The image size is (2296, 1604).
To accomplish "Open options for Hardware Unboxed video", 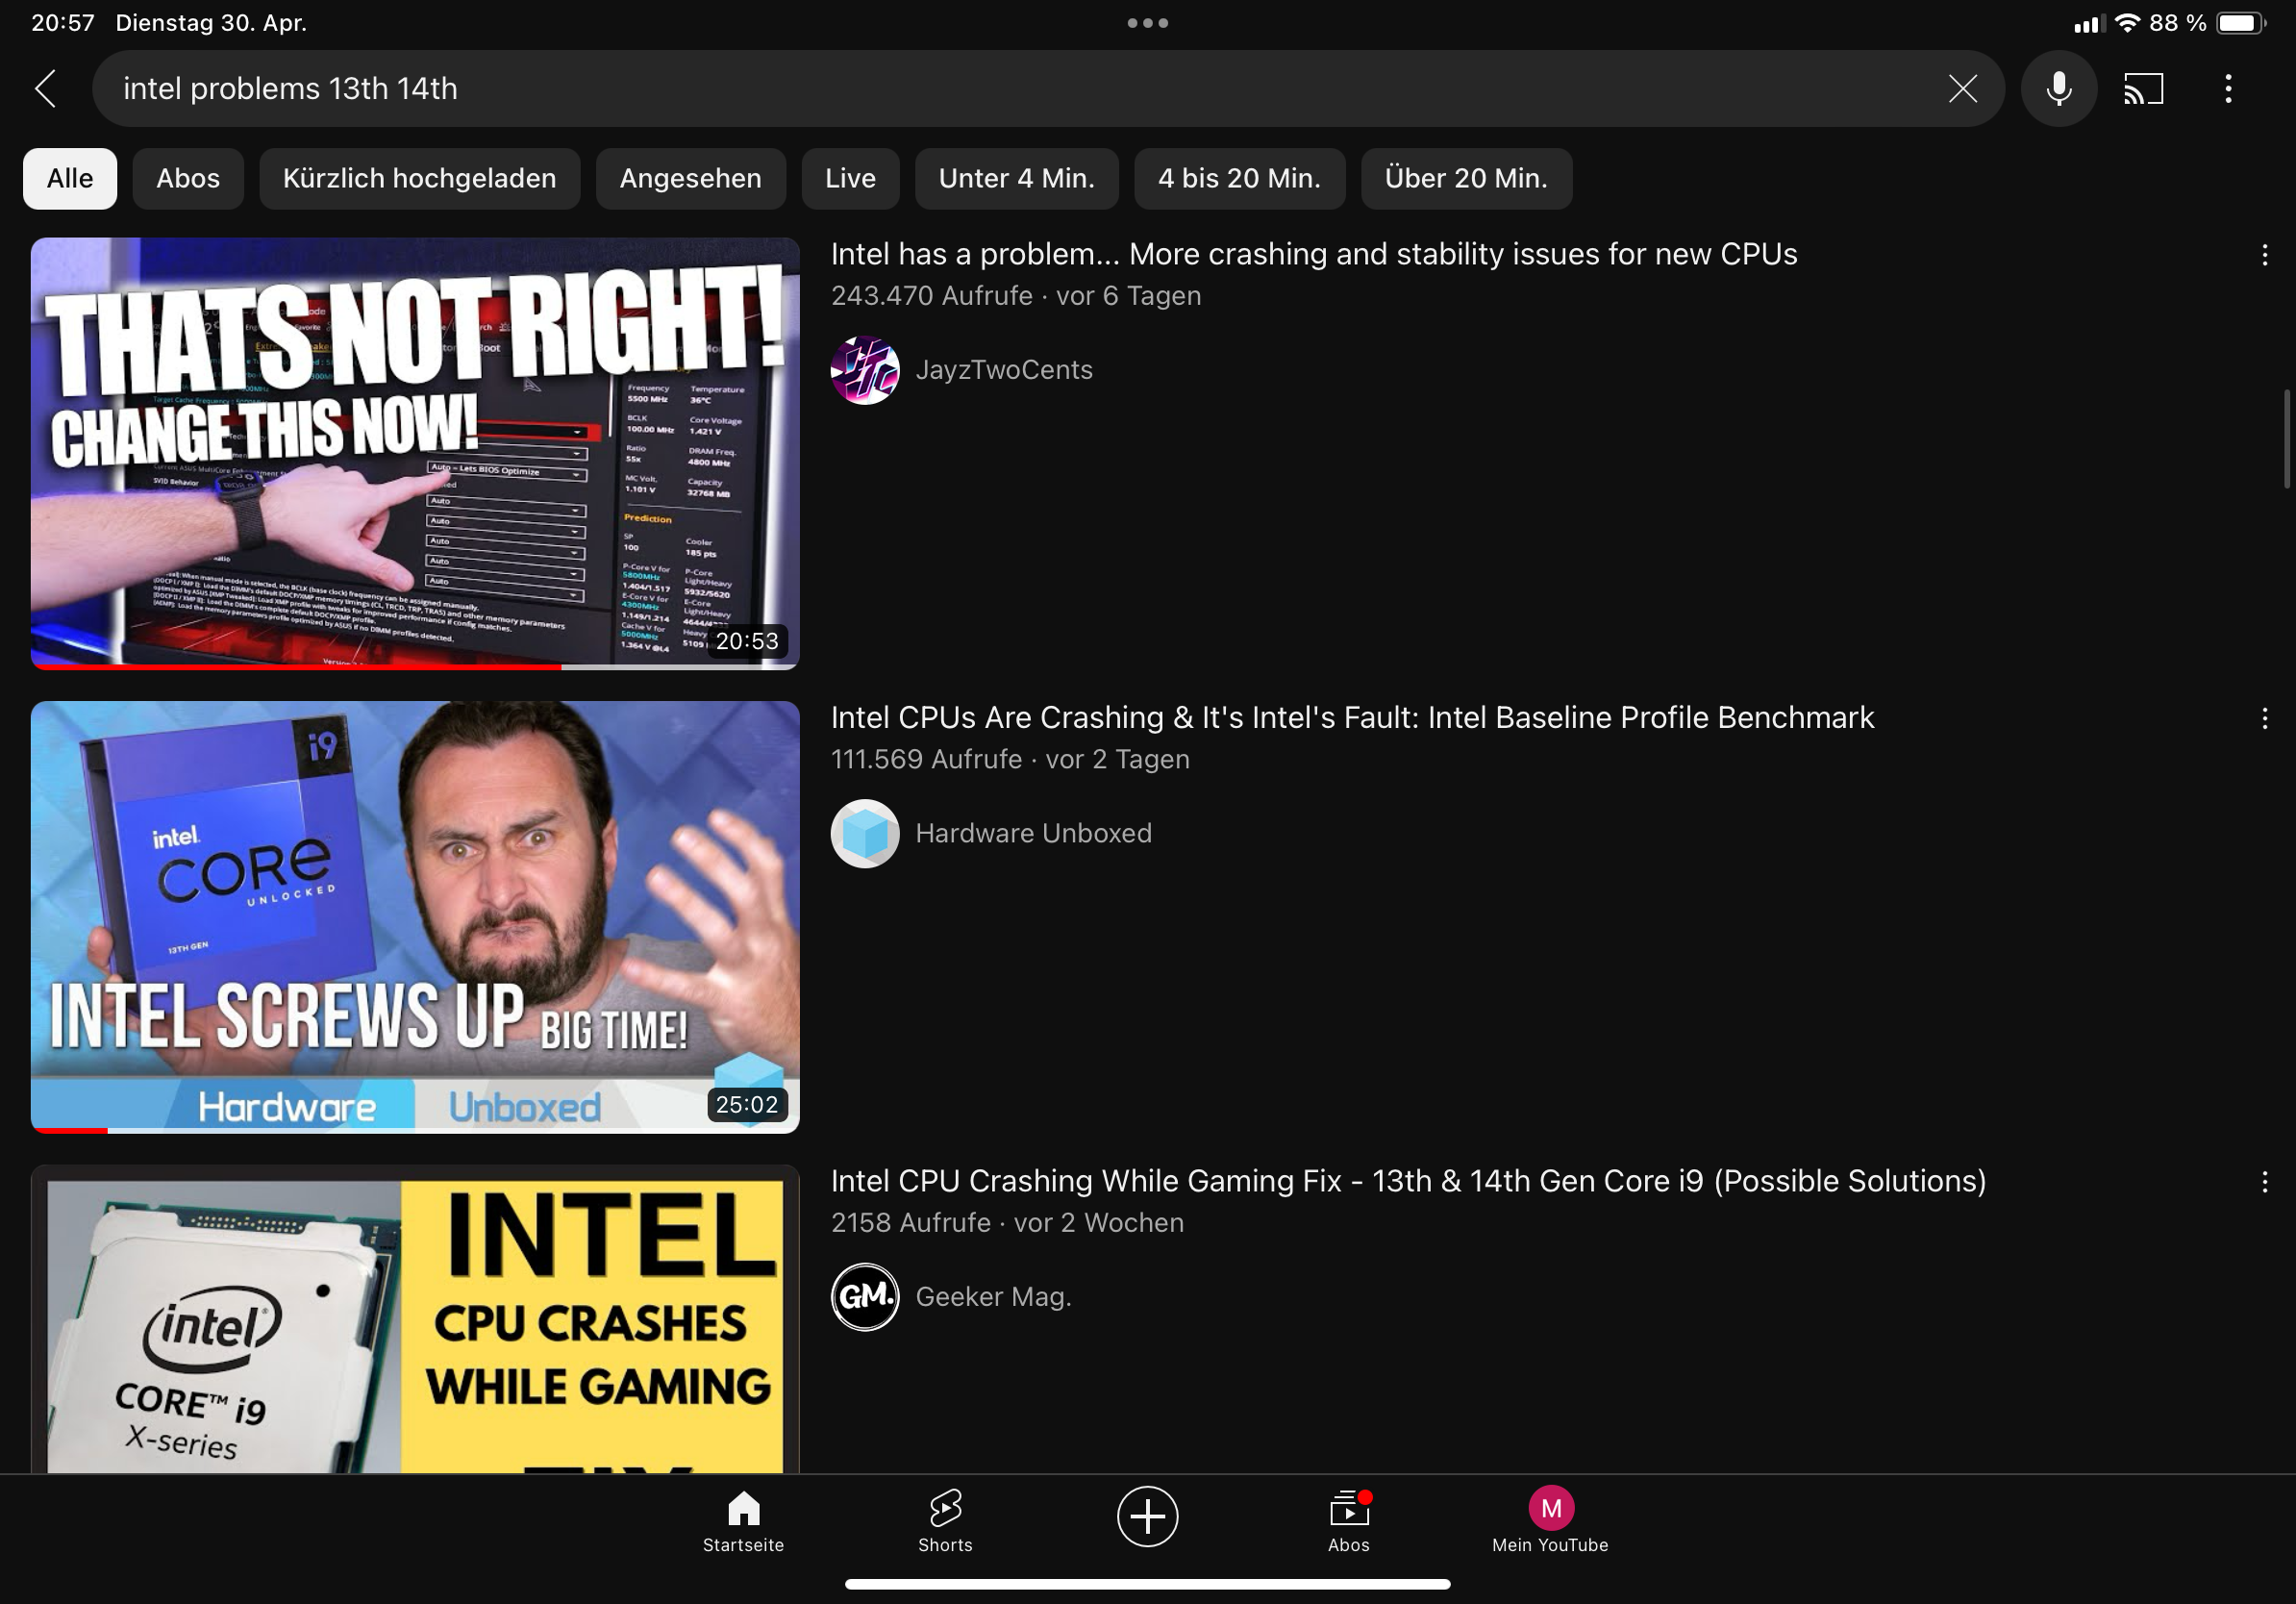I will [2264, 718].
